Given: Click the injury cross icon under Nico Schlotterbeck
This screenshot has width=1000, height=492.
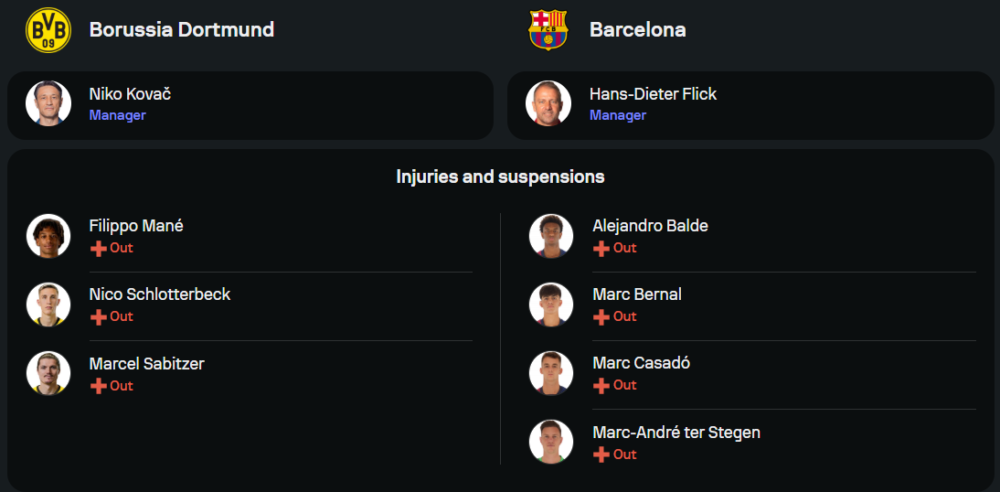Looking at the screenshot, I should point(98,317).
